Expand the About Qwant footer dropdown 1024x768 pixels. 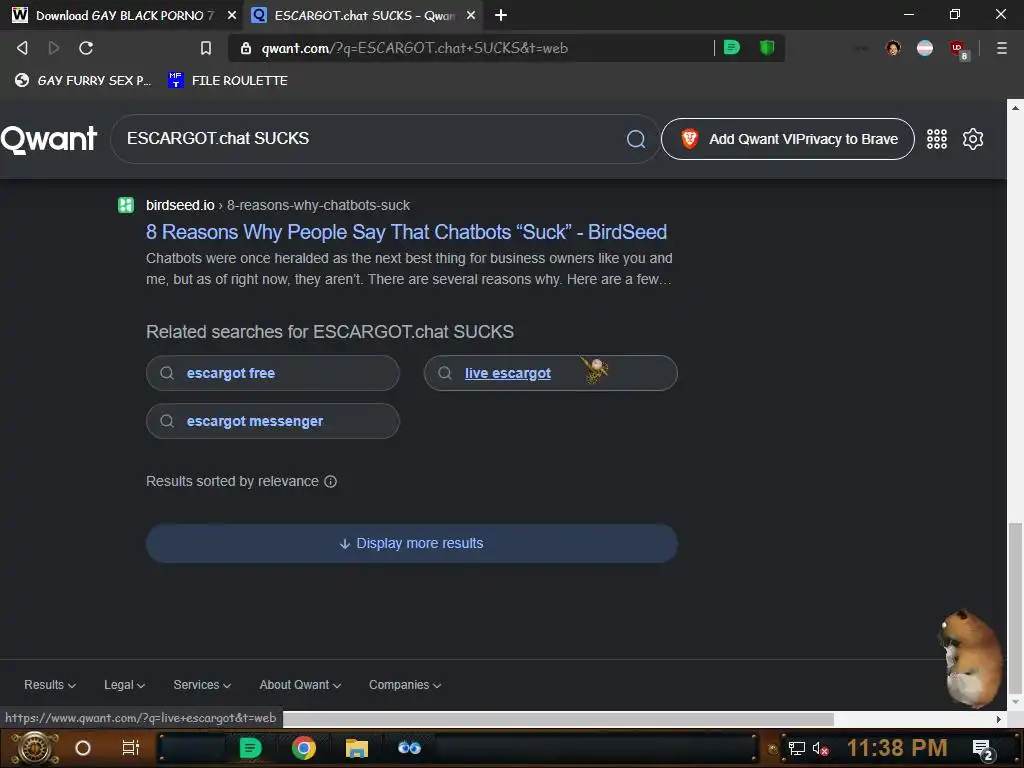click(x=300, y=684)
